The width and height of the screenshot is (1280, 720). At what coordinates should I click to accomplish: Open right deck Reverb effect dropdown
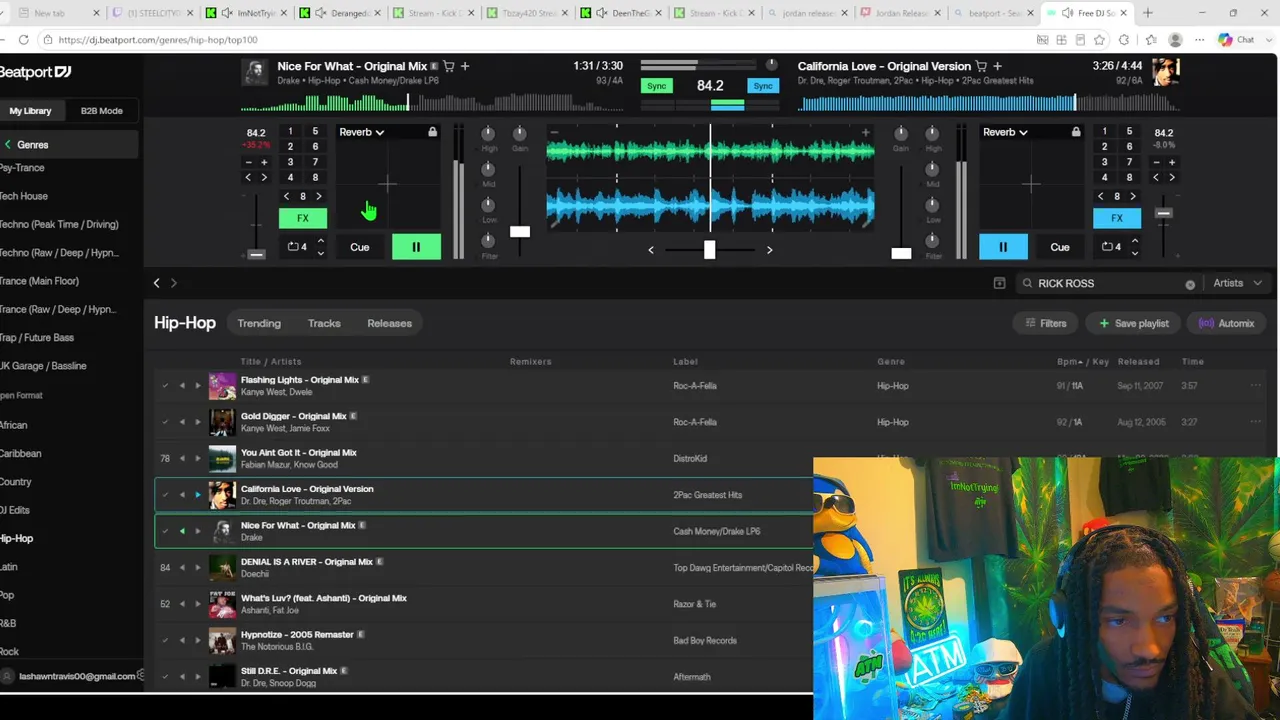click(1006, 132)
